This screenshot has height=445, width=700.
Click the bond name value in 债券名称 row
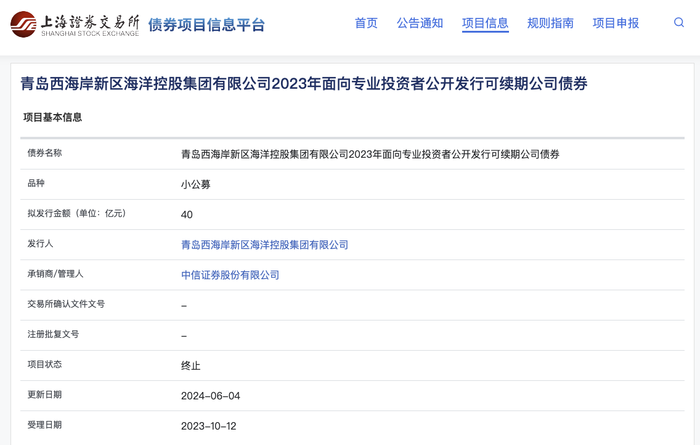point(370,154)
